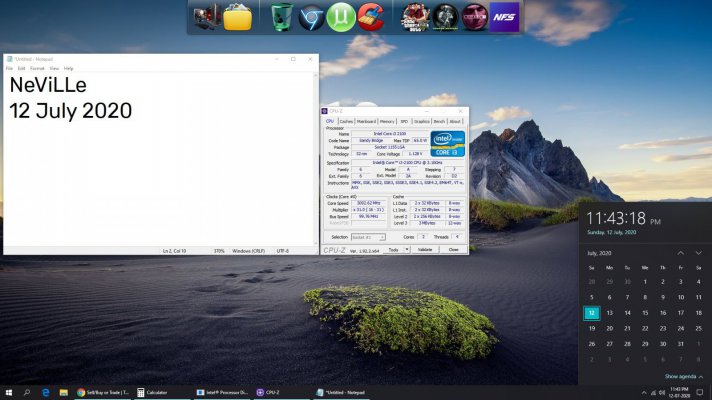Click the "NeViLLe" text in Notepad
The width and height of the screenshot is (712, 400).
(48, 85)
